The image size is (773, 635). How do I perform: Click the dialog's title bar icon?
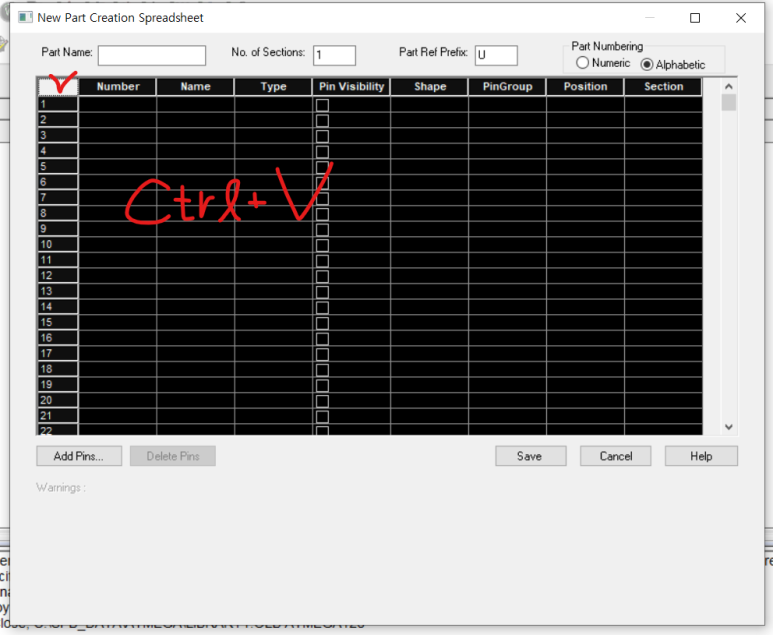tap(25, 18)
